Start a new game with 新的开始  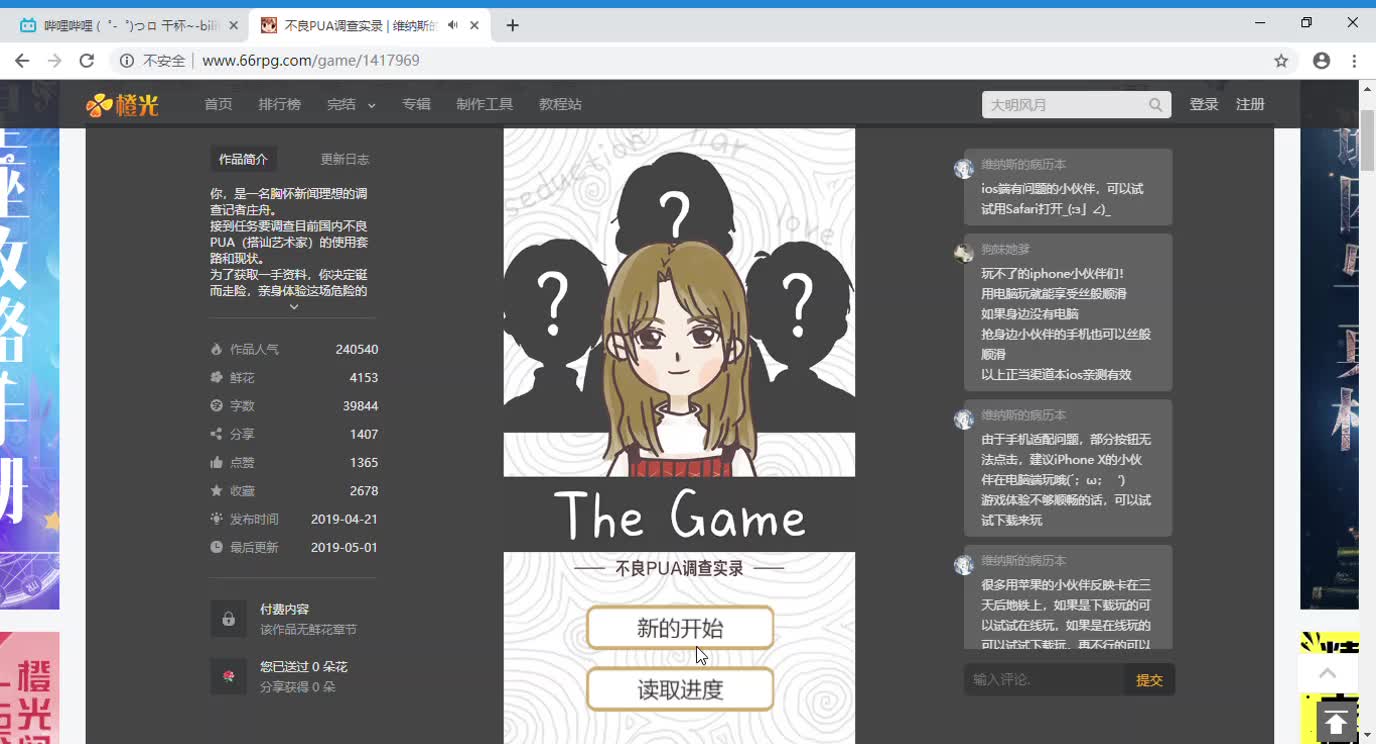(x=680, y=628)
